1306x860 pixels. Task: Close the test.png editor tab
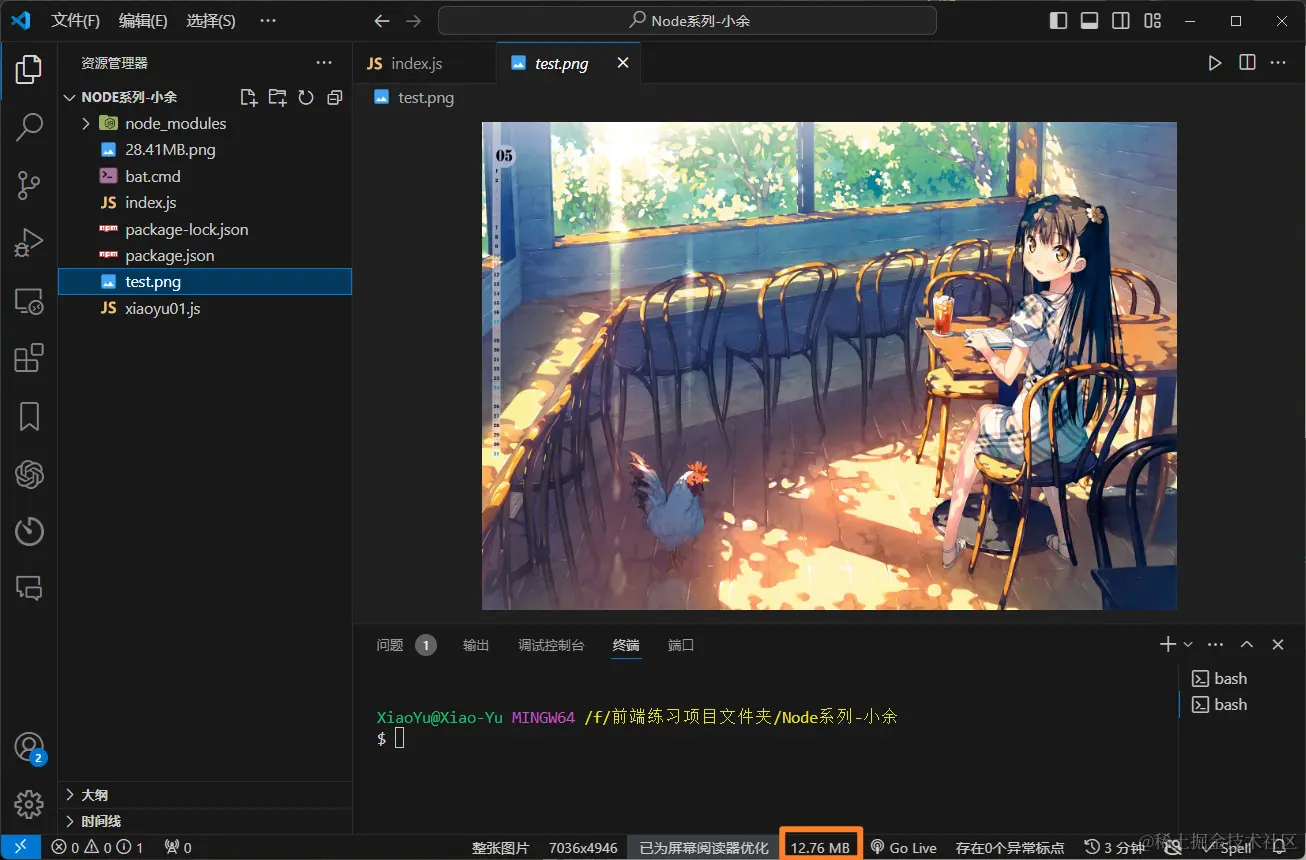pyautogui.click(x=622, y=63)
